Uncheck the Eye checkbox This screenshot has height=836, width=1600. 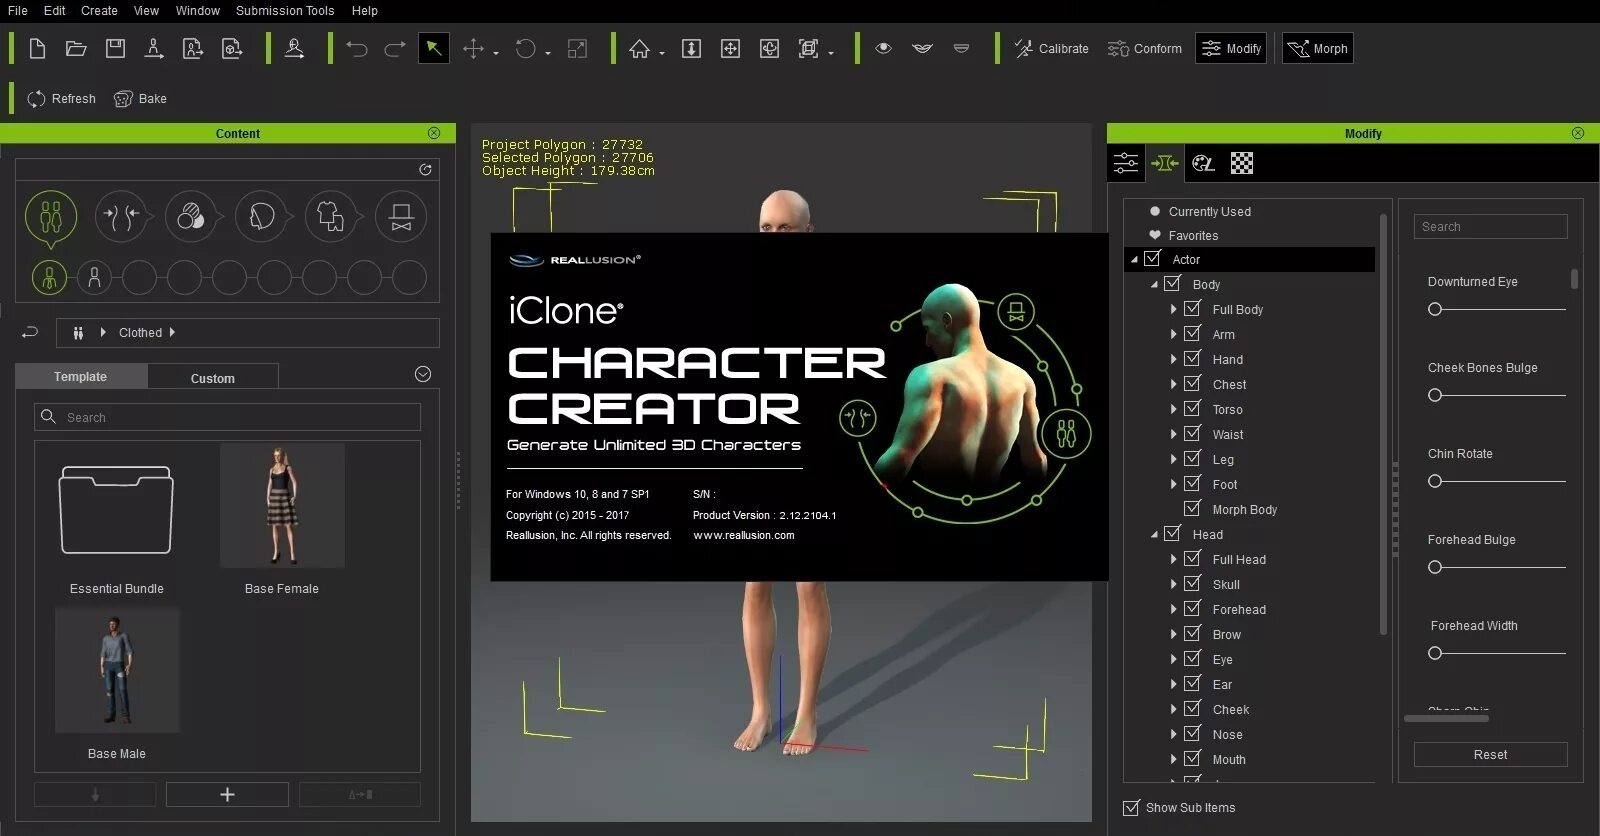pyautogui.click(x=1192, y=658)
